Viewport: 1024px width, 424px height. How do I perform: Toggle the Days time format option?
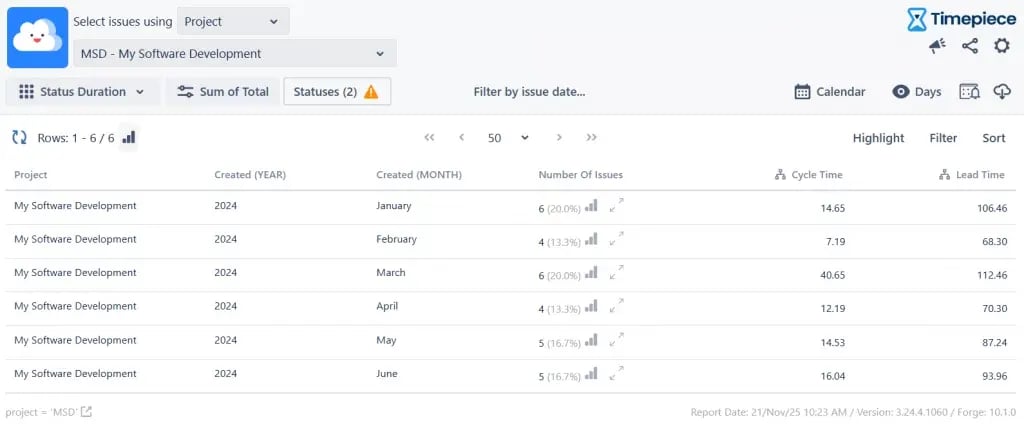coord(916,92)
